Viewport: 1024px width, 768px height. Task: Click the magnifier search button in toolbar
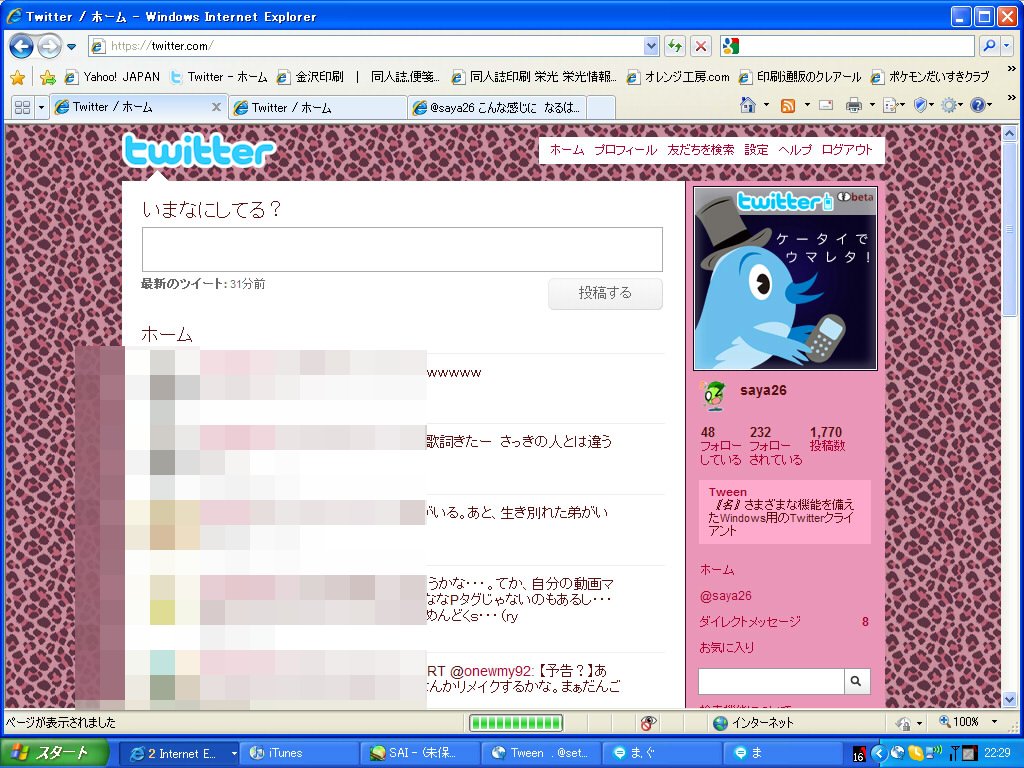(x=989, y=46)
